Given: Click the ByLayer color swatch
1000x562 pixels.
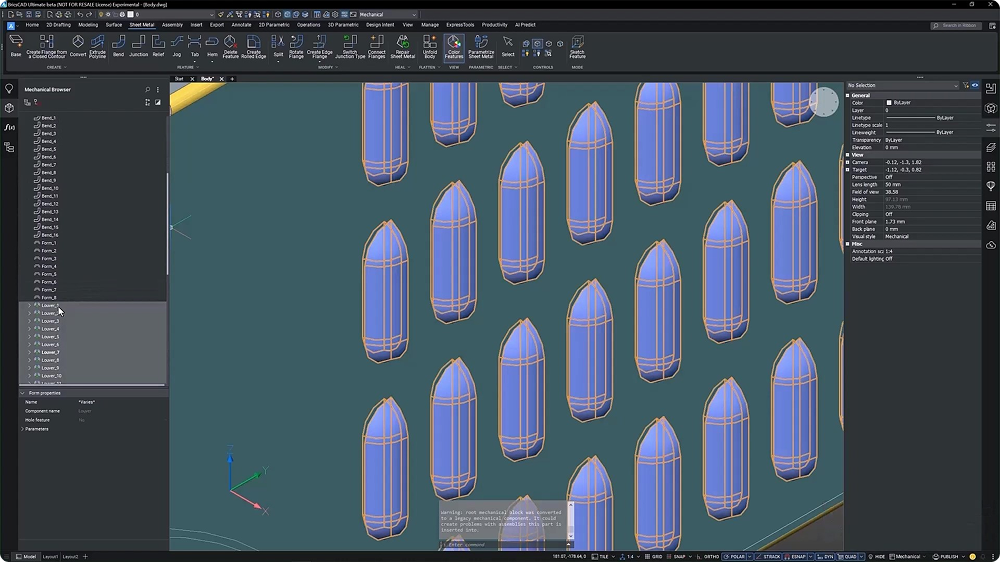Looking at the screenshot, I should pyautogui.click(x=889, y=103).
